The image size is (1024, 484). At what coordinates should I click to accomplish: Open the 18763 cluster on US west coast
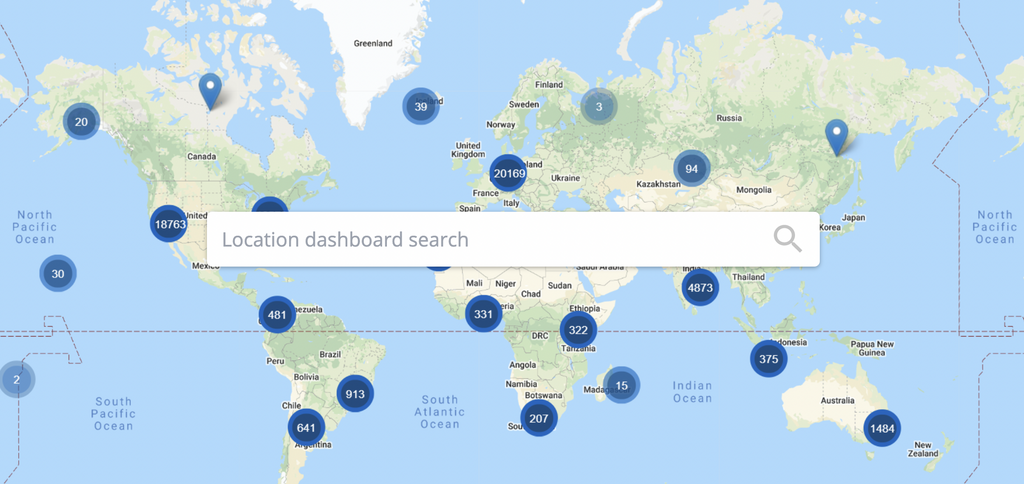click(169, 224)
